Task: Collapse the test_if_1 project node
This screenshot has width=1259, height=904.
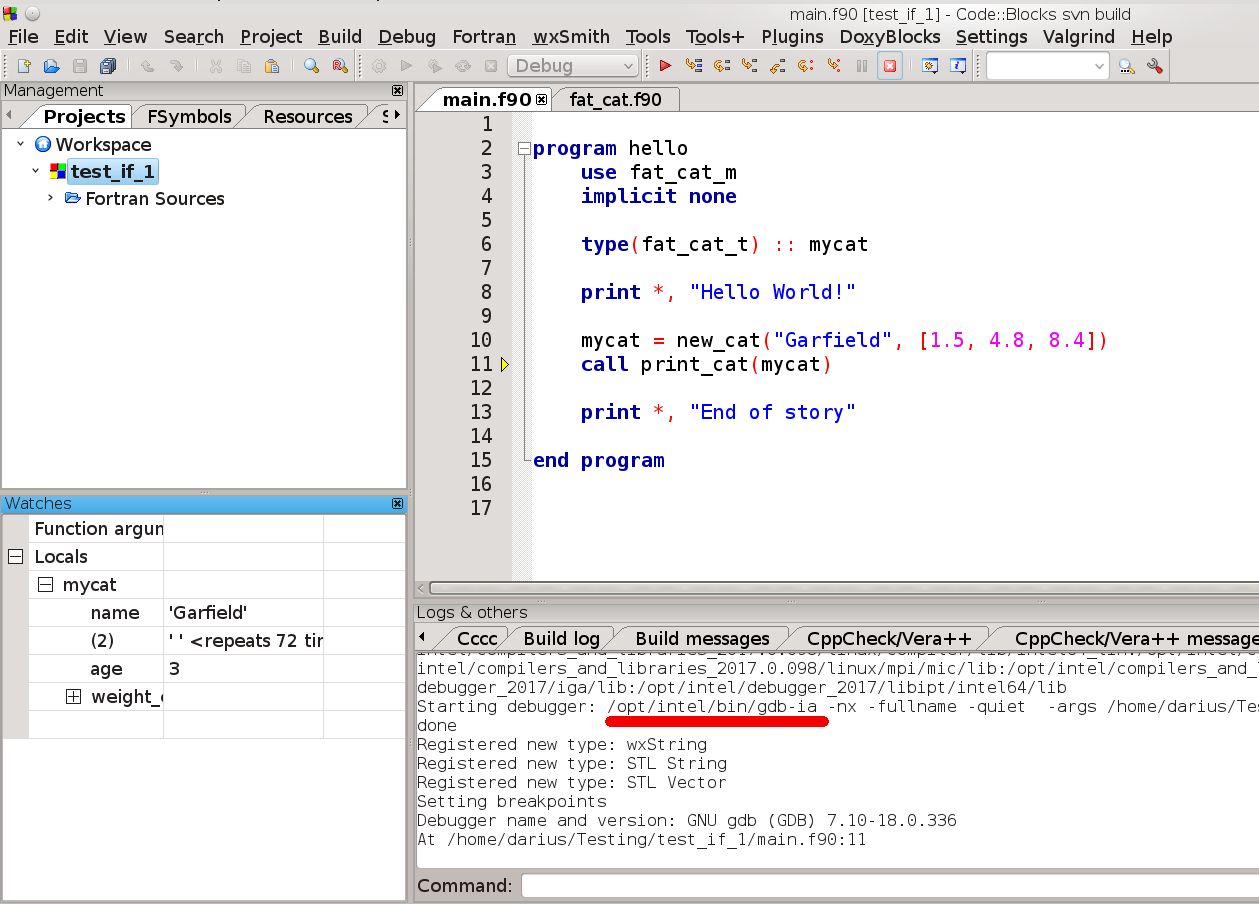Action: click(35, 171)
